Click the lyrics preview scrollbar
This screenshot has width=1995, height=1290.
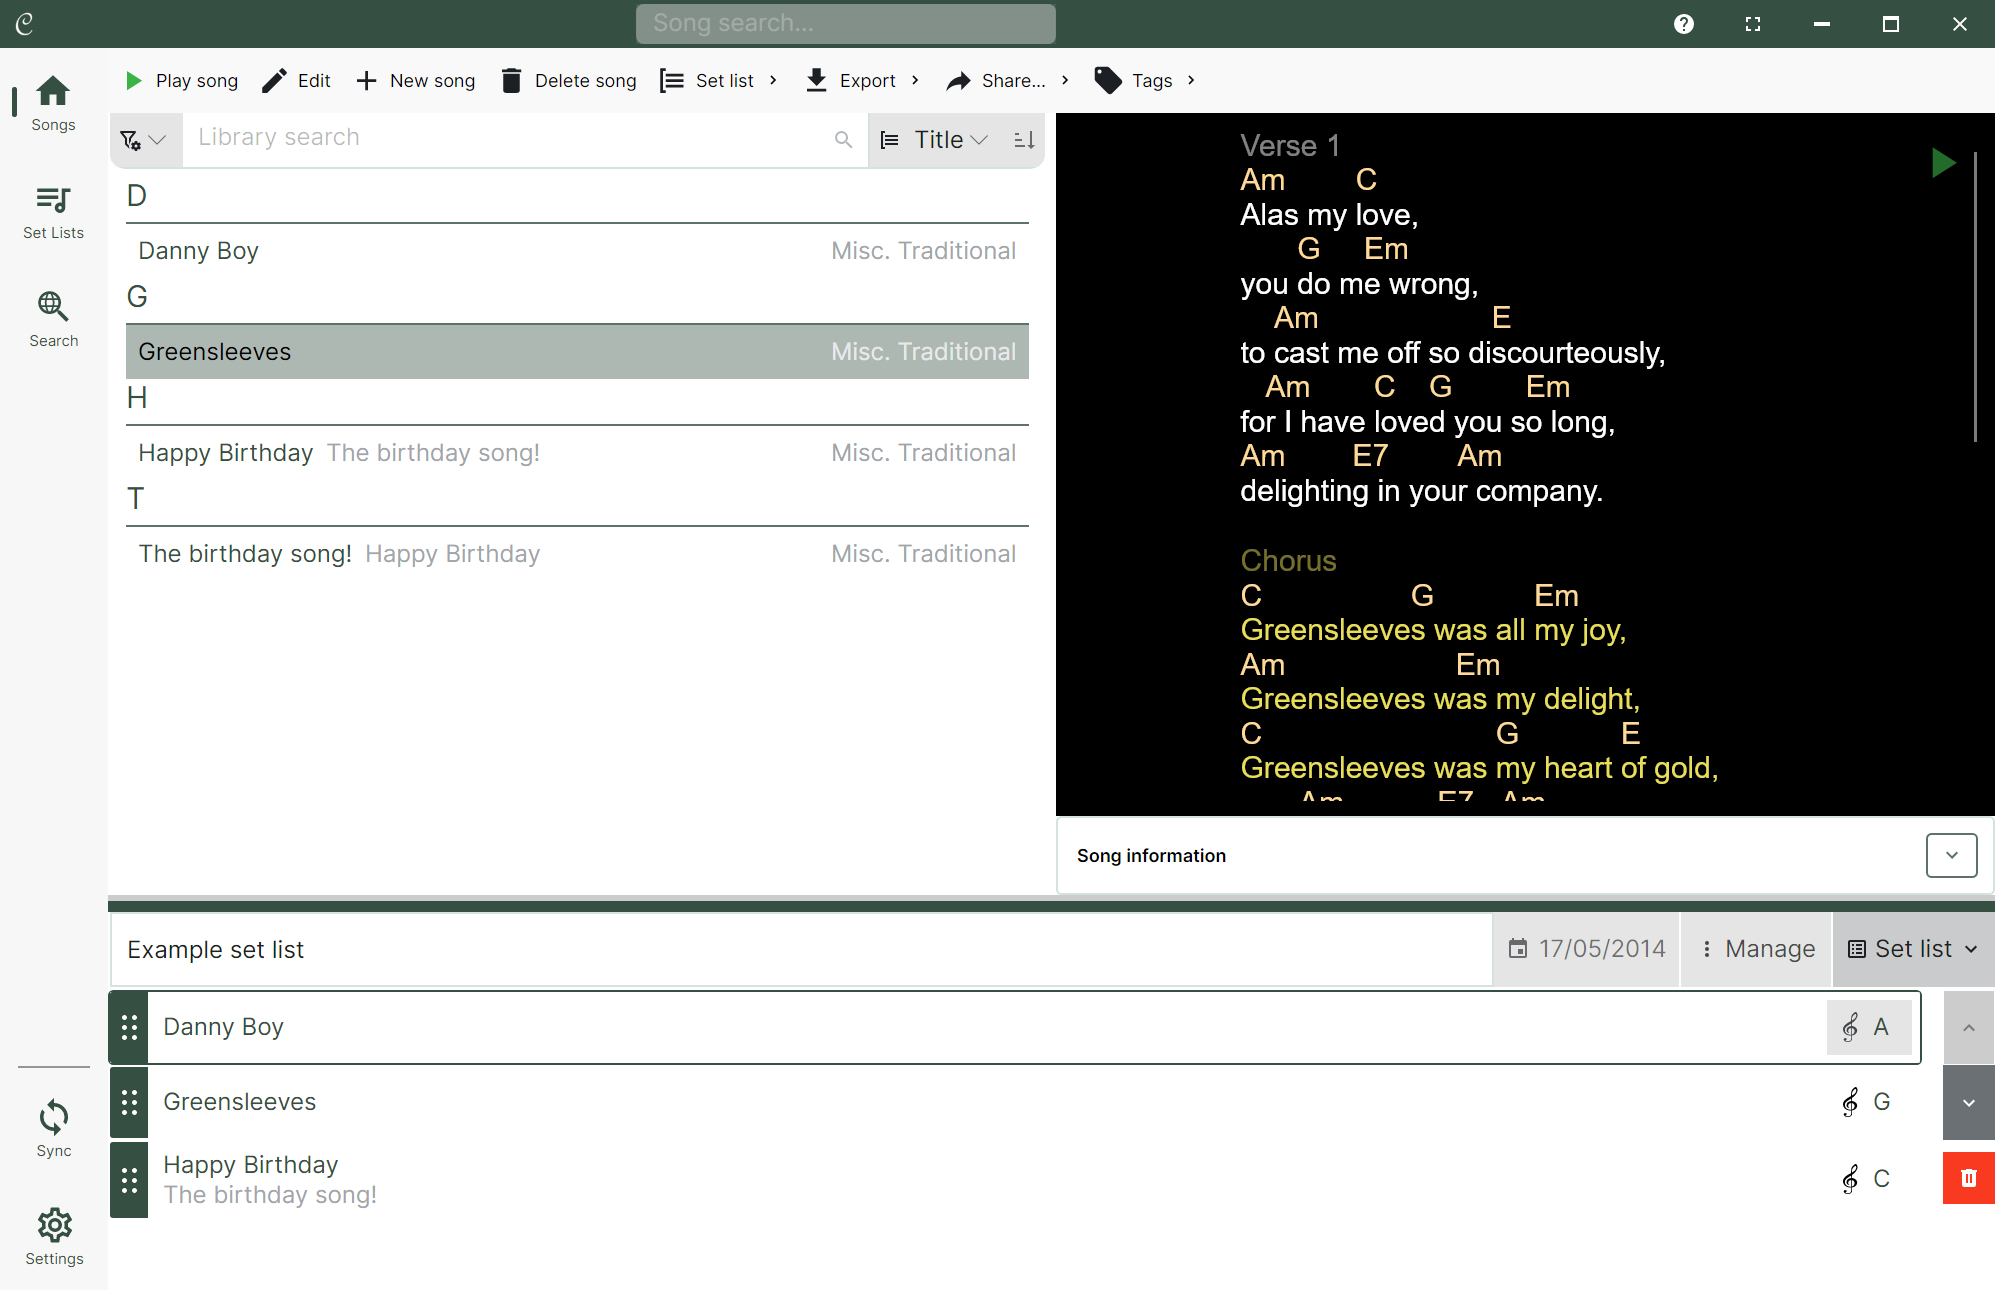[1975, 296]
